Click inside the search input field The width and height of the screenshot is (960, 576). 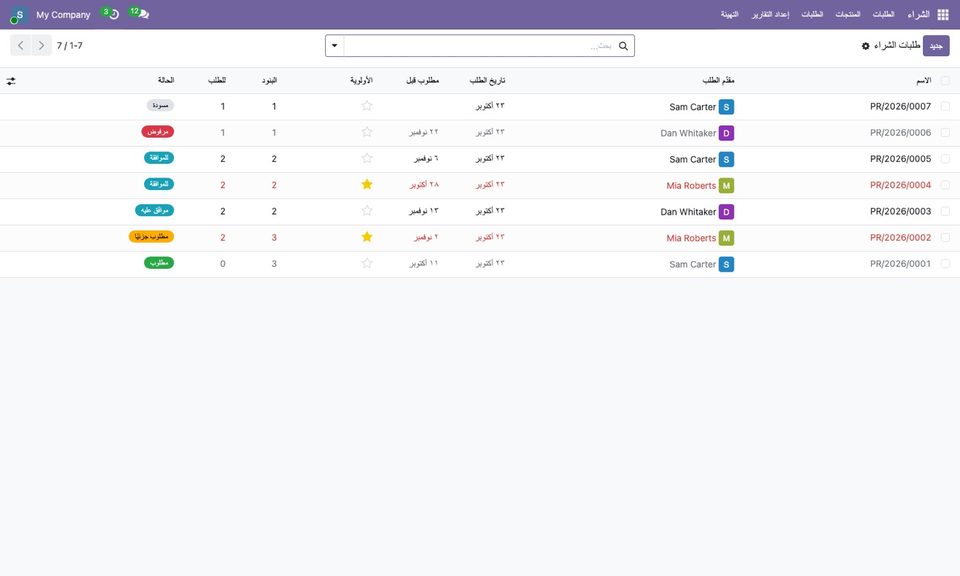click(x=481, y=46)
